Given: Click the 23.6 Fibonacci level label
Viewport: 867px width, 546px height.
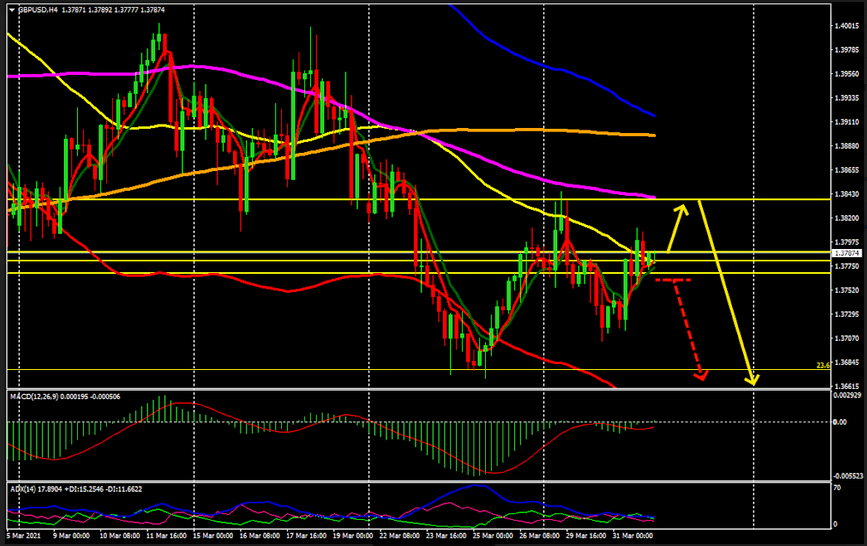Looking at the screenshot, I should [823, 365].
